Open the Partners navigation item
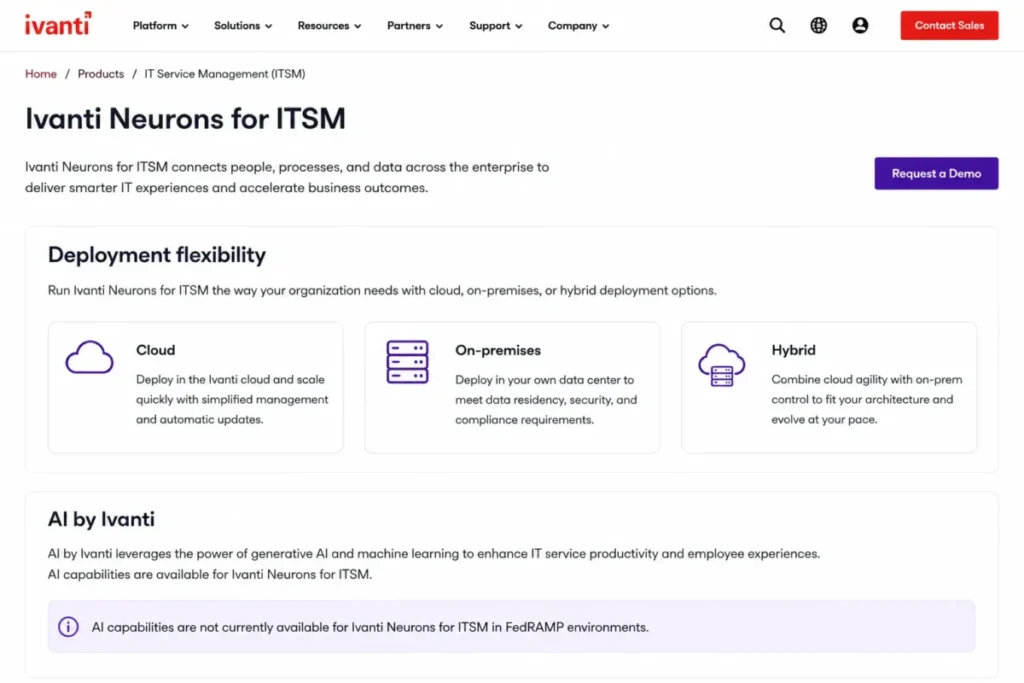This screenshot has width=1024, height=683. 415,25
